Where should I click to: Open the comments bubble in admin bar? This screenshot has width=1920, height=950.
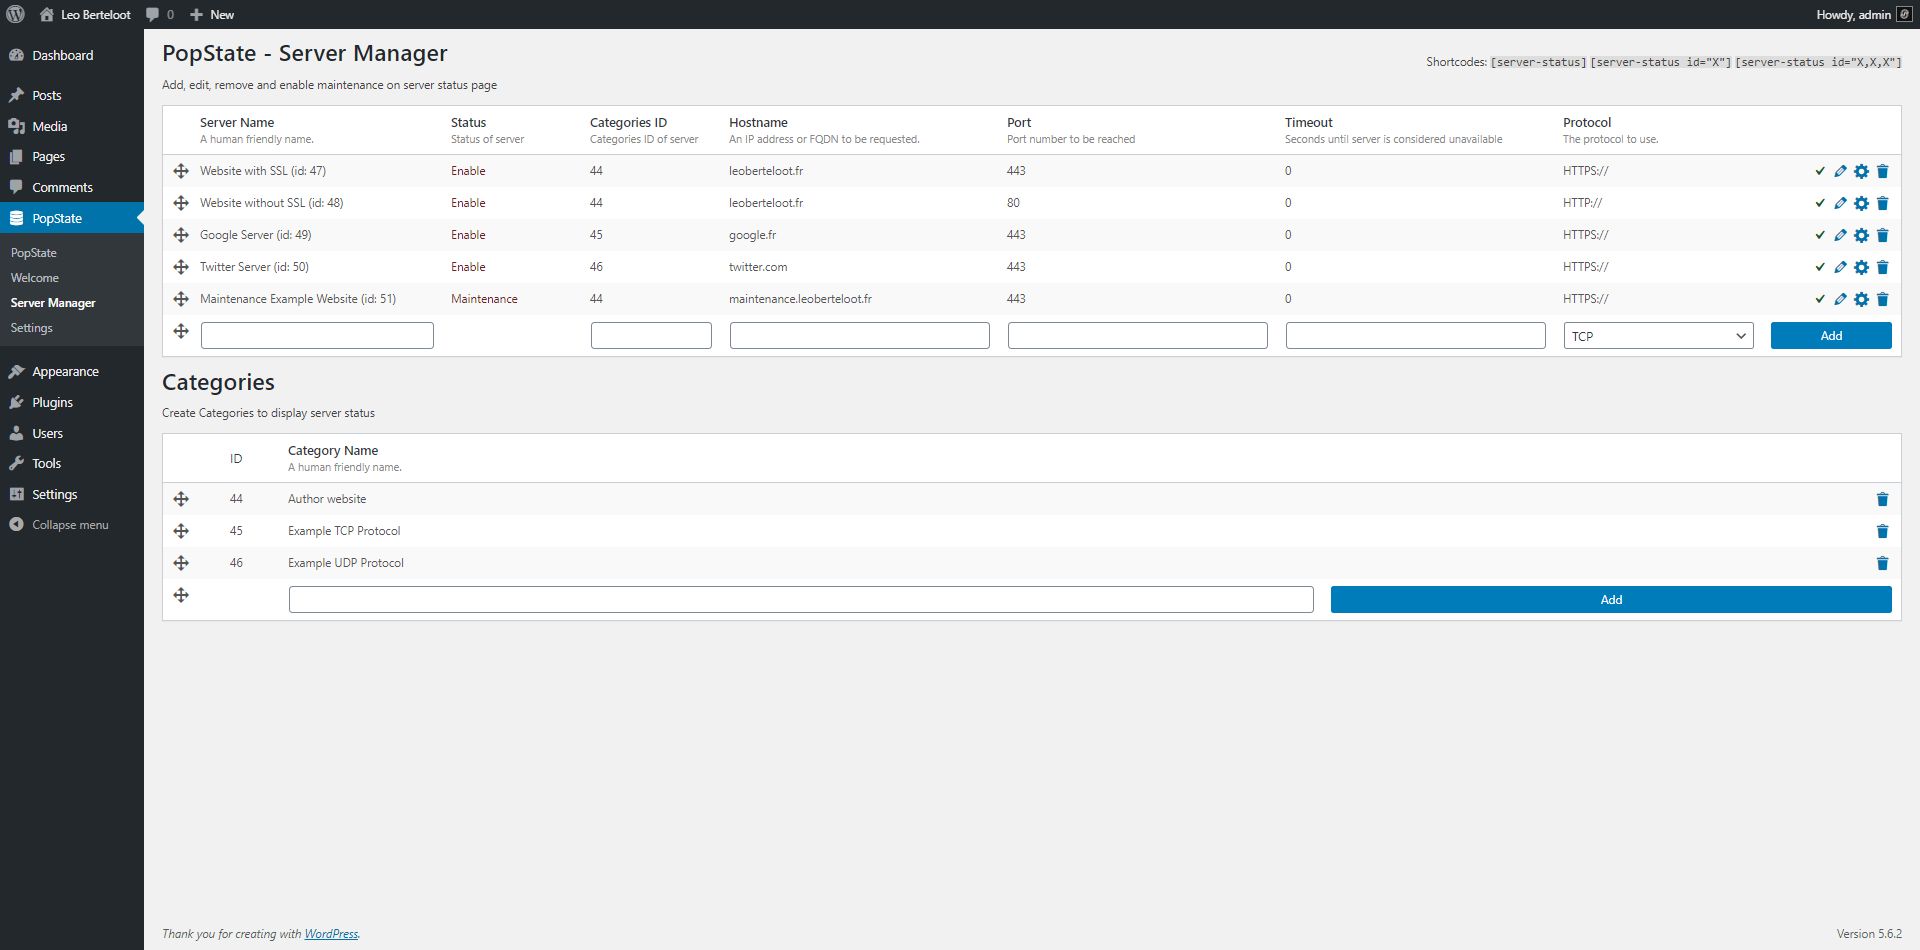click(x=159, y=14)
